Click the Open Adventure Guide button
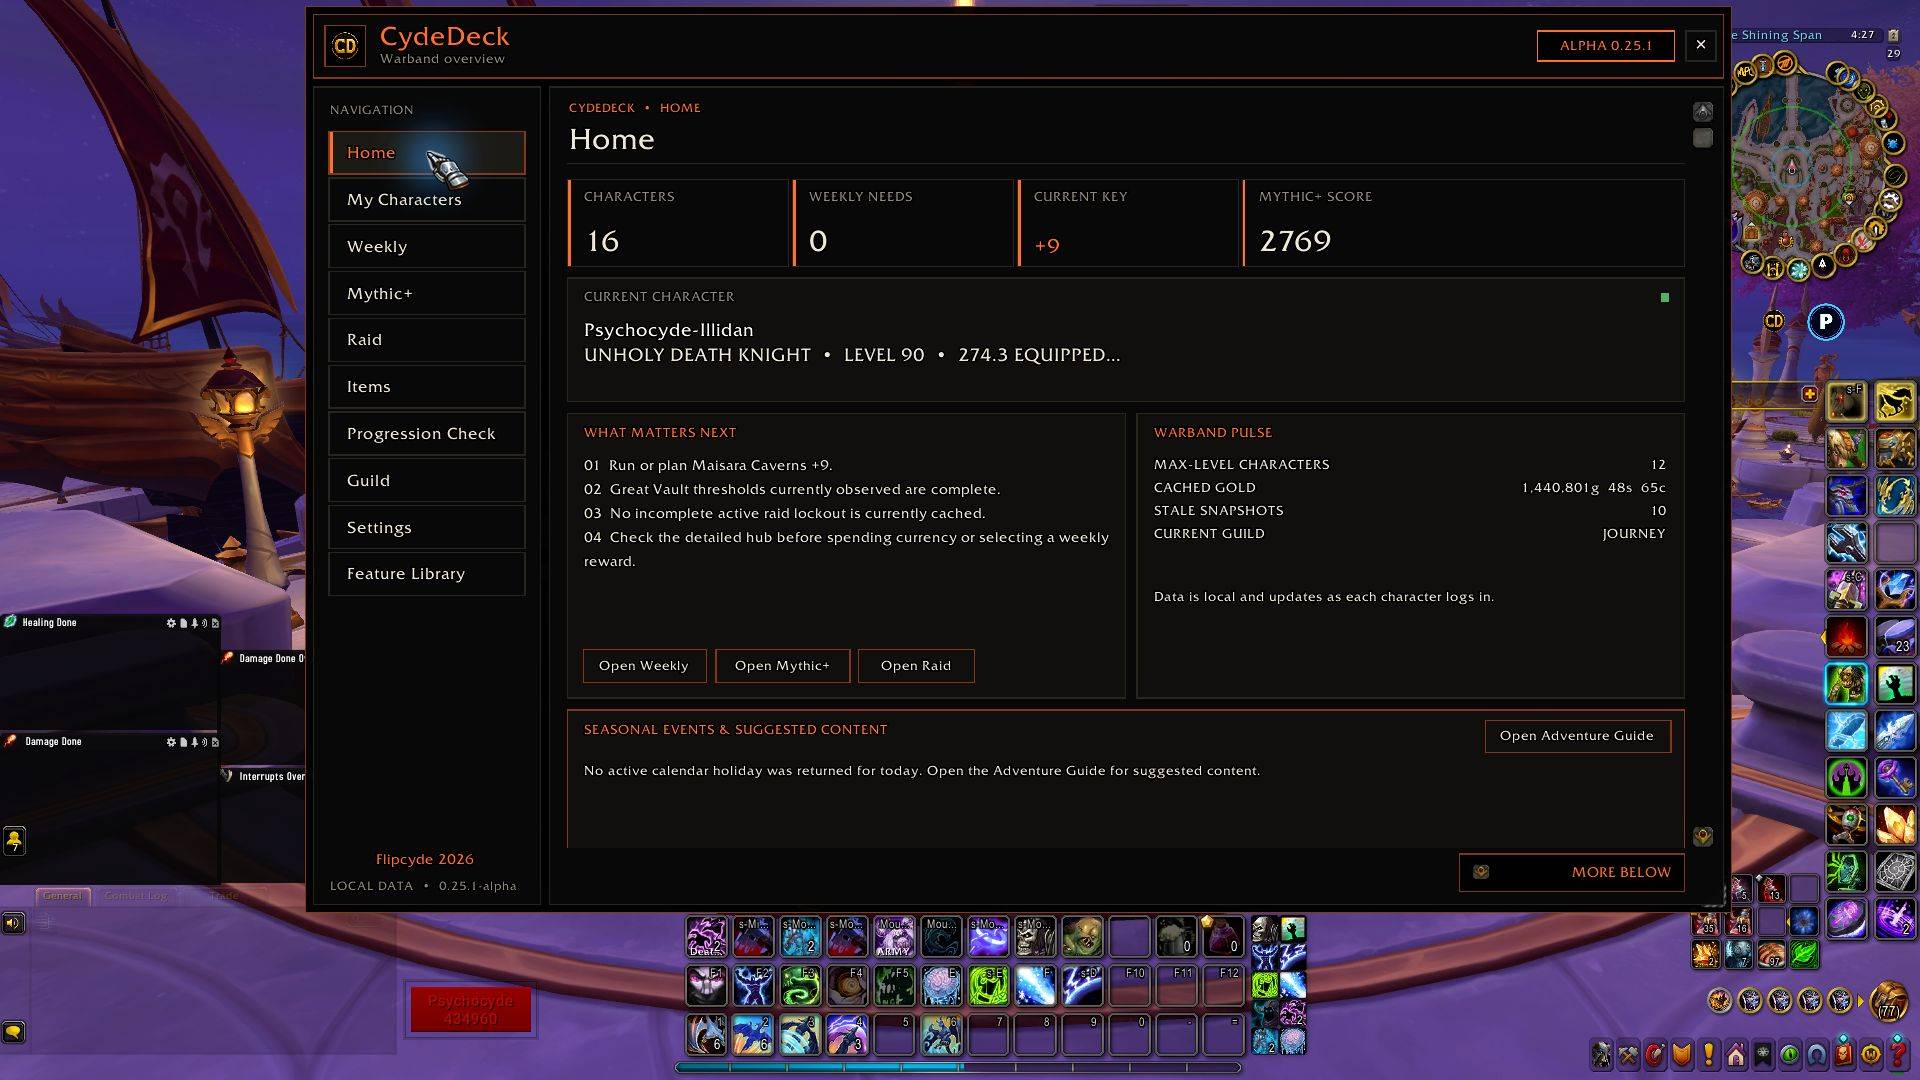The image size is (1920, 1080). [x=1577, y=736]
